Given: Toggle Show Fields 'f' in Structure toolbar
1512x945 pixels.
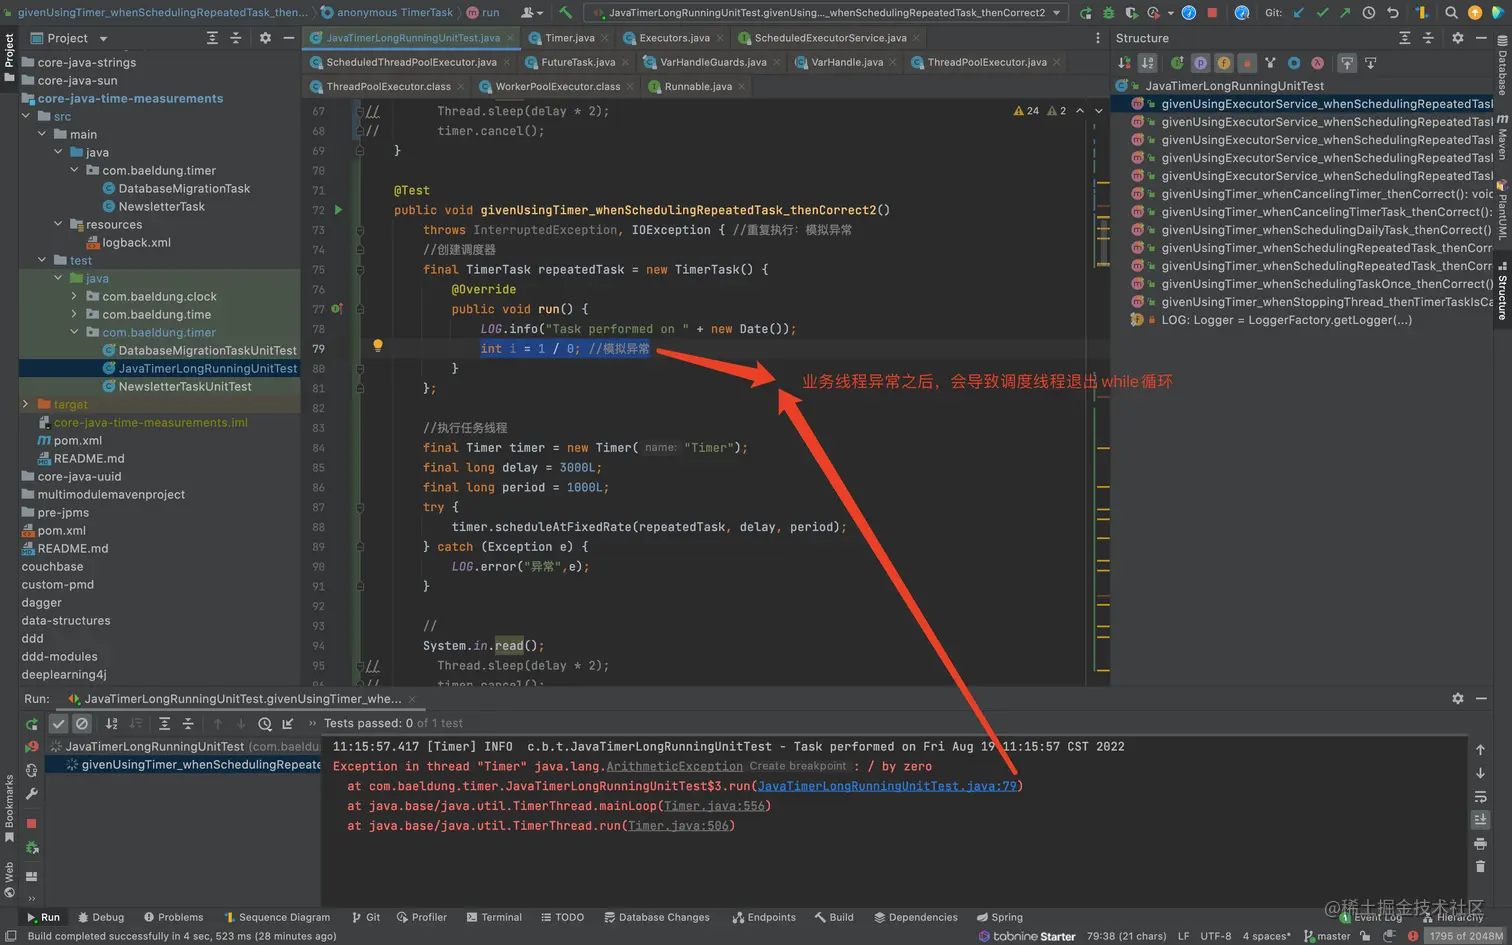Looking at the screenshot, I should click(x=1224, y=63).
